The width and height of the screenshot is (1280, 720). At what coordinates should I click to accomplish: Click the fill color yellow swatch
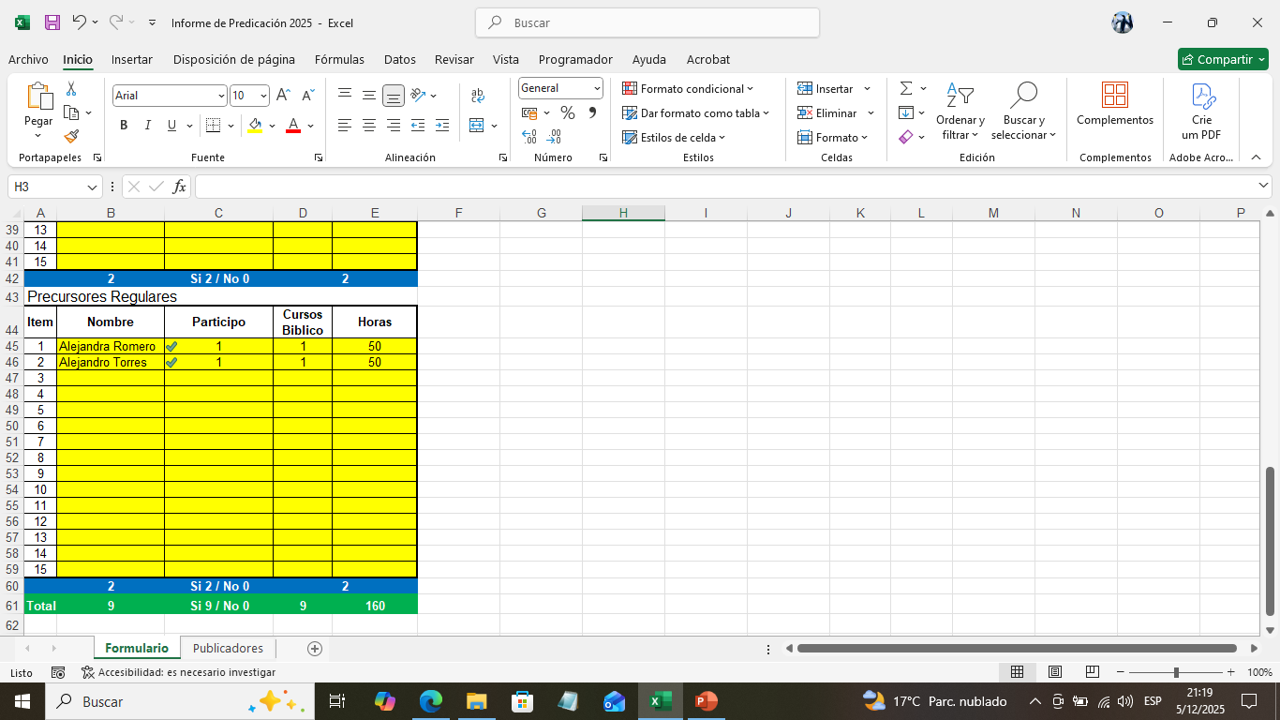click(x=255, y=126)
